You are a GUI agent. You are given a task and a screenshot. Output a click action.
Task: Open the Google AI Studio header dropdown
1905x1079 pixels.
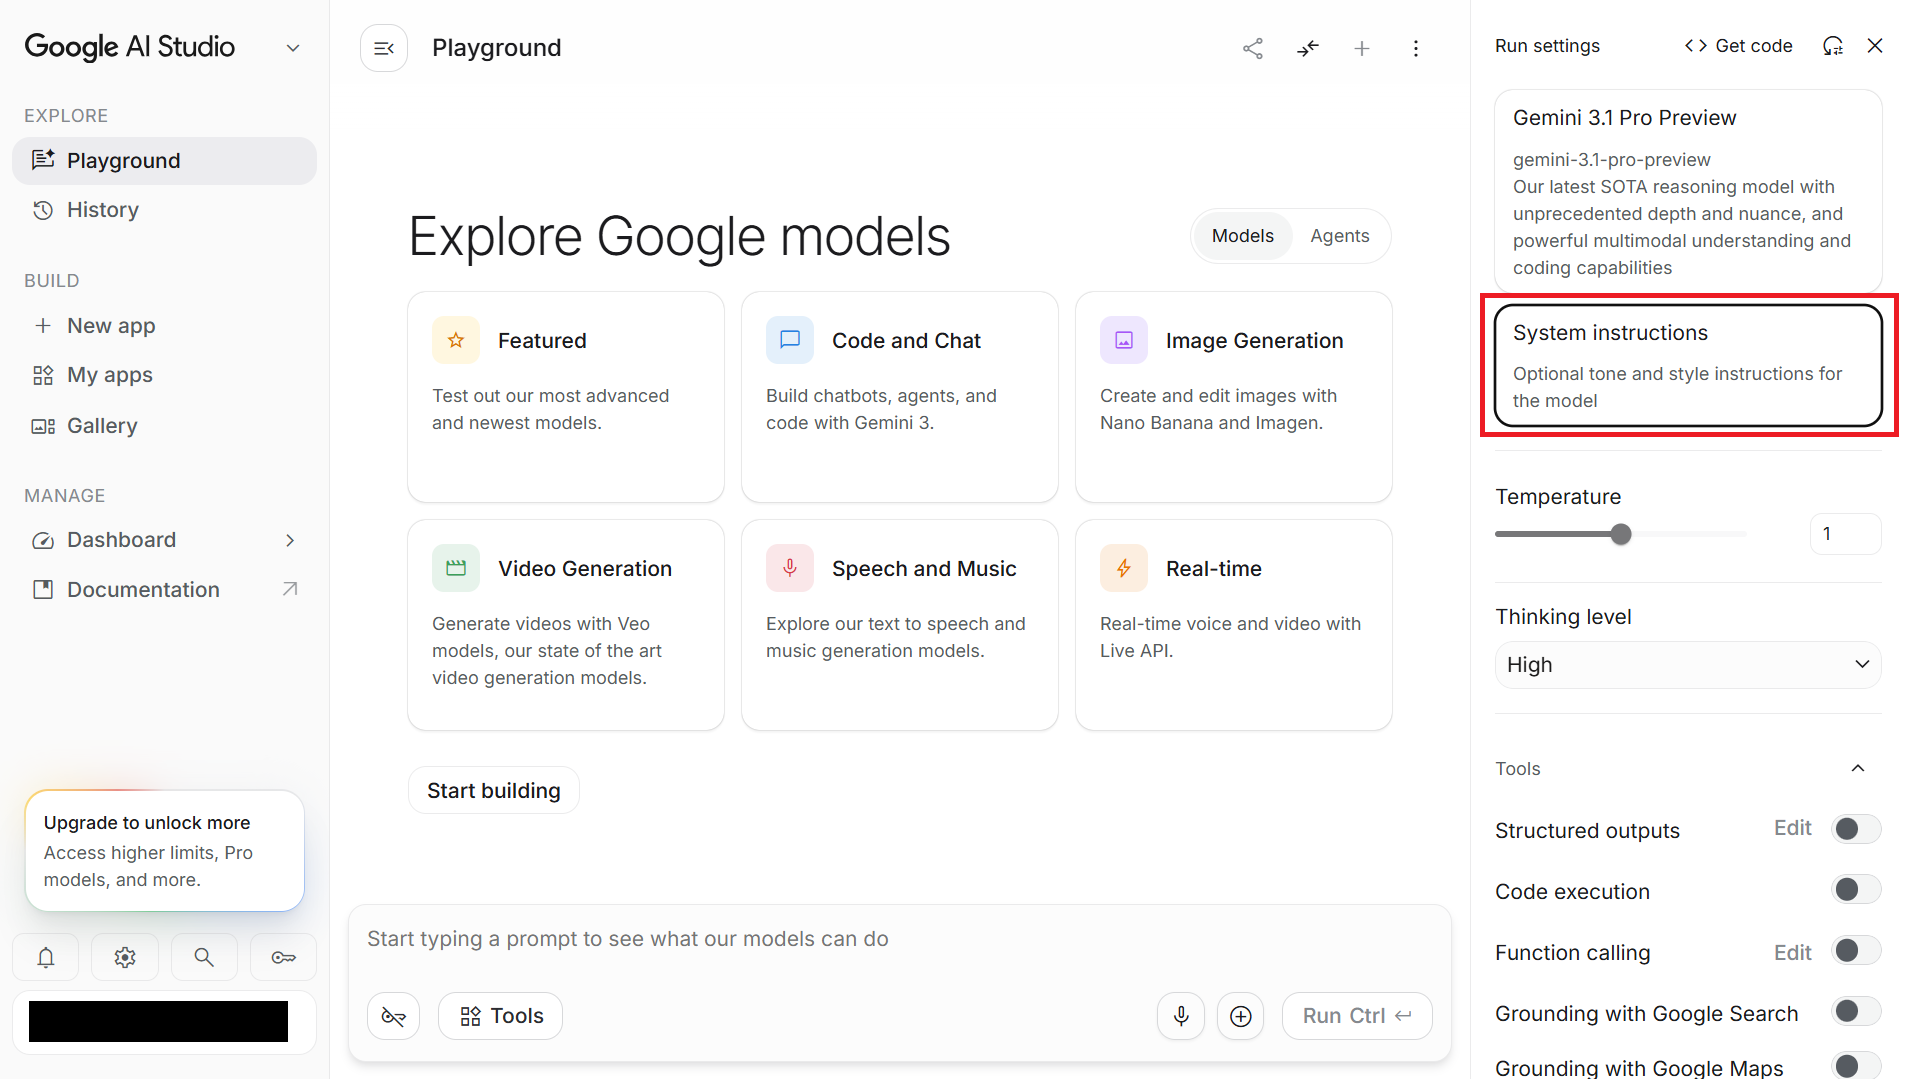(x=293, y=48)
